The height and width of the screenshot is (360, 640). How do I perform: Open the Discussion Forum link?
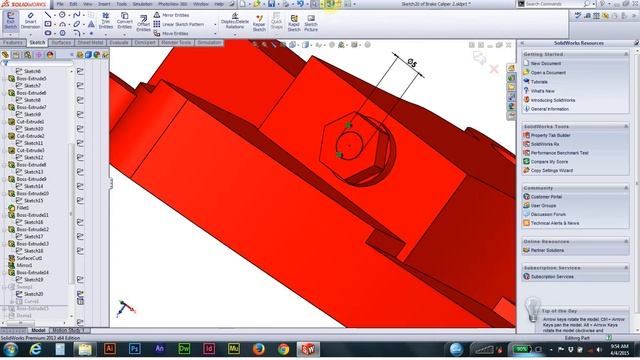tap(548, 214)
